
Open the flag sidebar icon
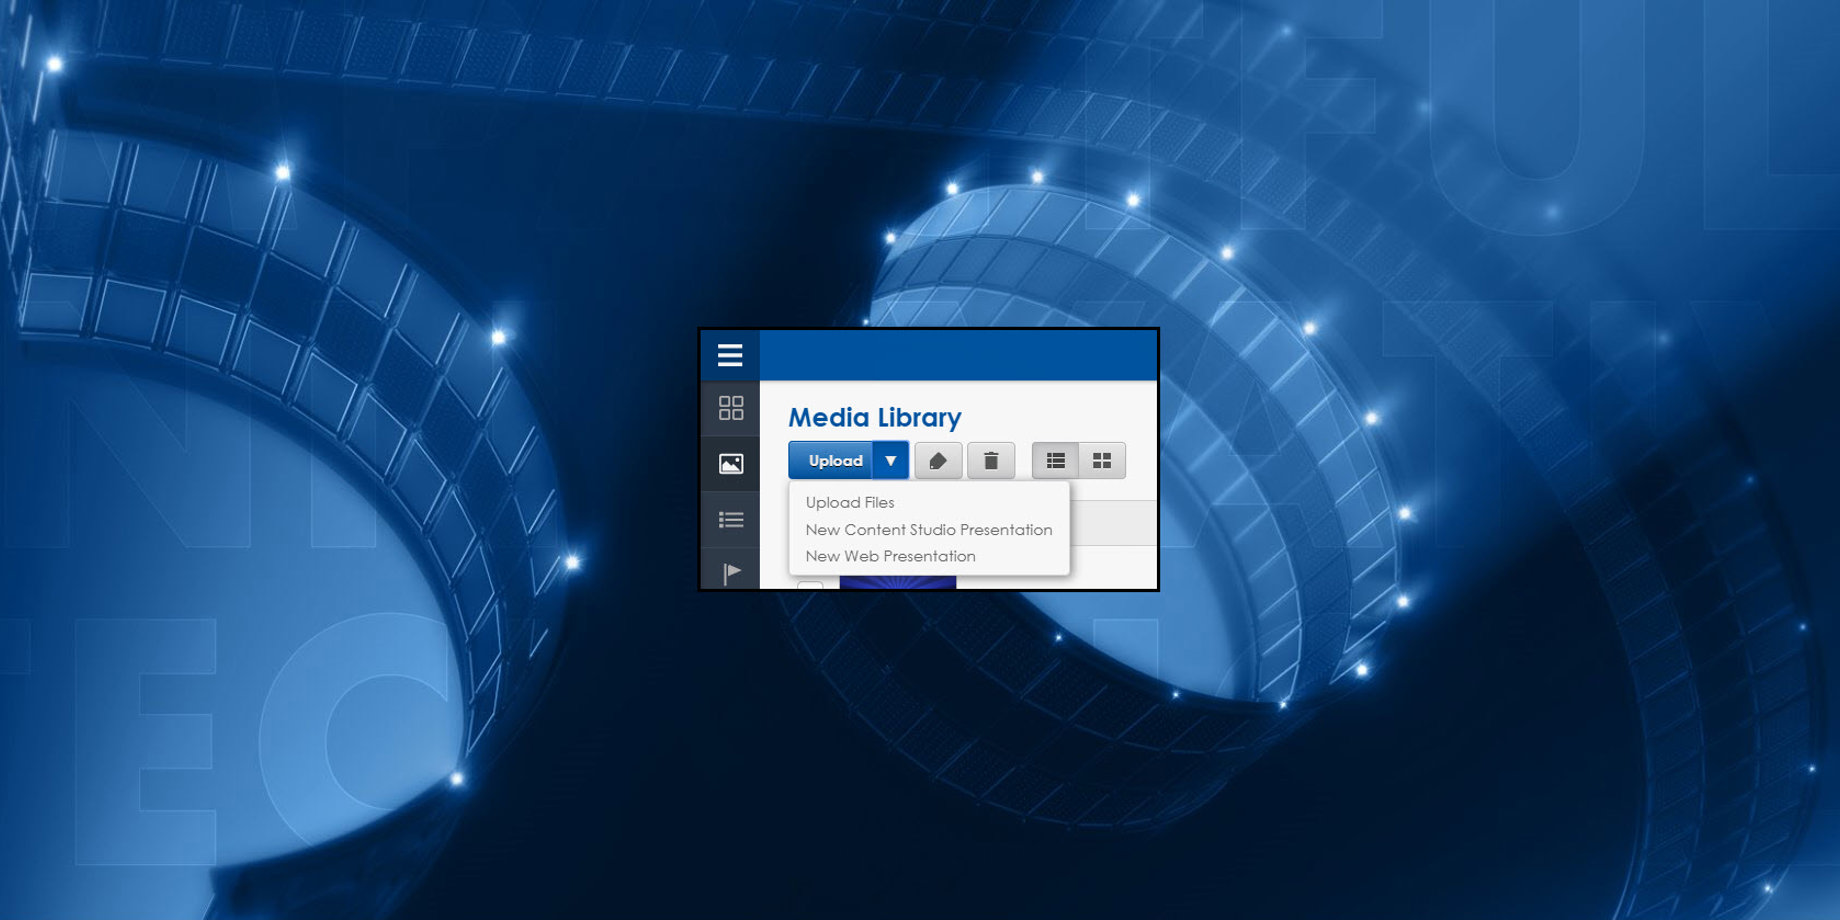(731, 573)
